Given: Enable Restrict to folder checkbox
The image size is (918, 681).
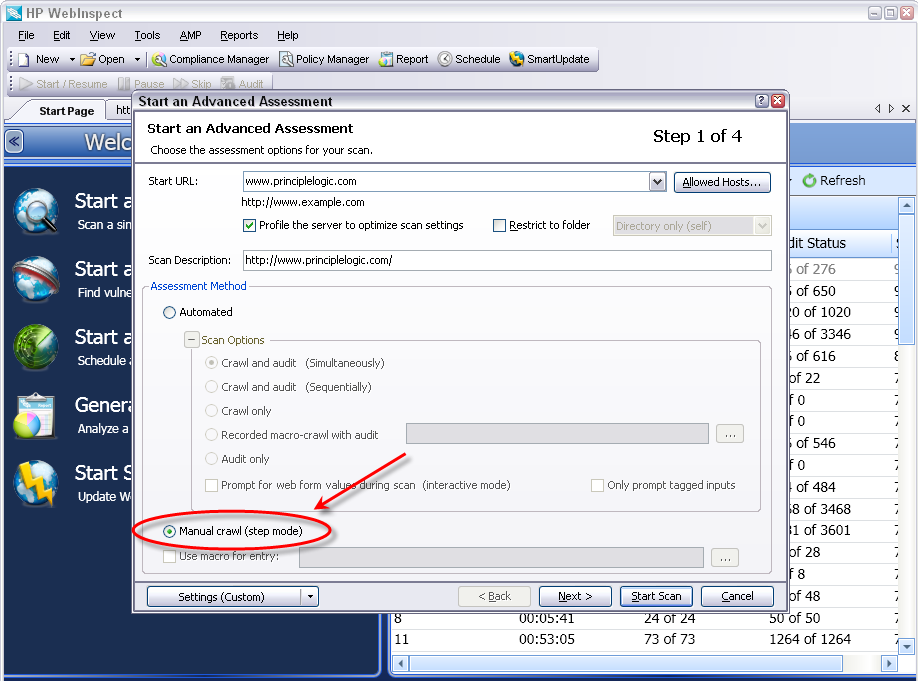Looking at the screenshot, I should click(x=499, y=225).
